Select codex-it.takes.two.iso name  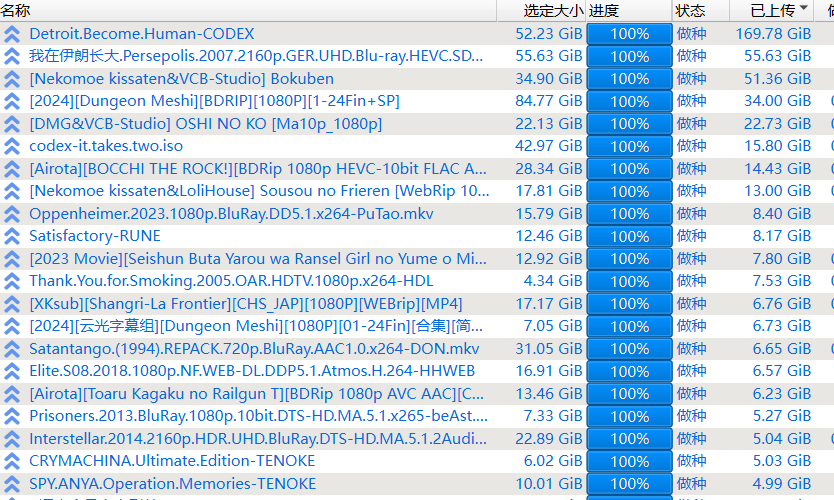[x=106, y=146]
